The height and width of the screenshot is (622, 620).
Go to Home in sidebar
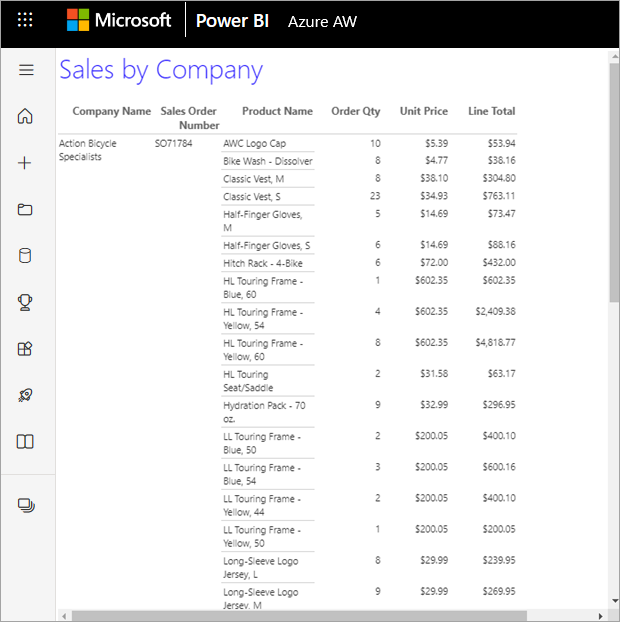pyautogui.click(x=25, y=116)
